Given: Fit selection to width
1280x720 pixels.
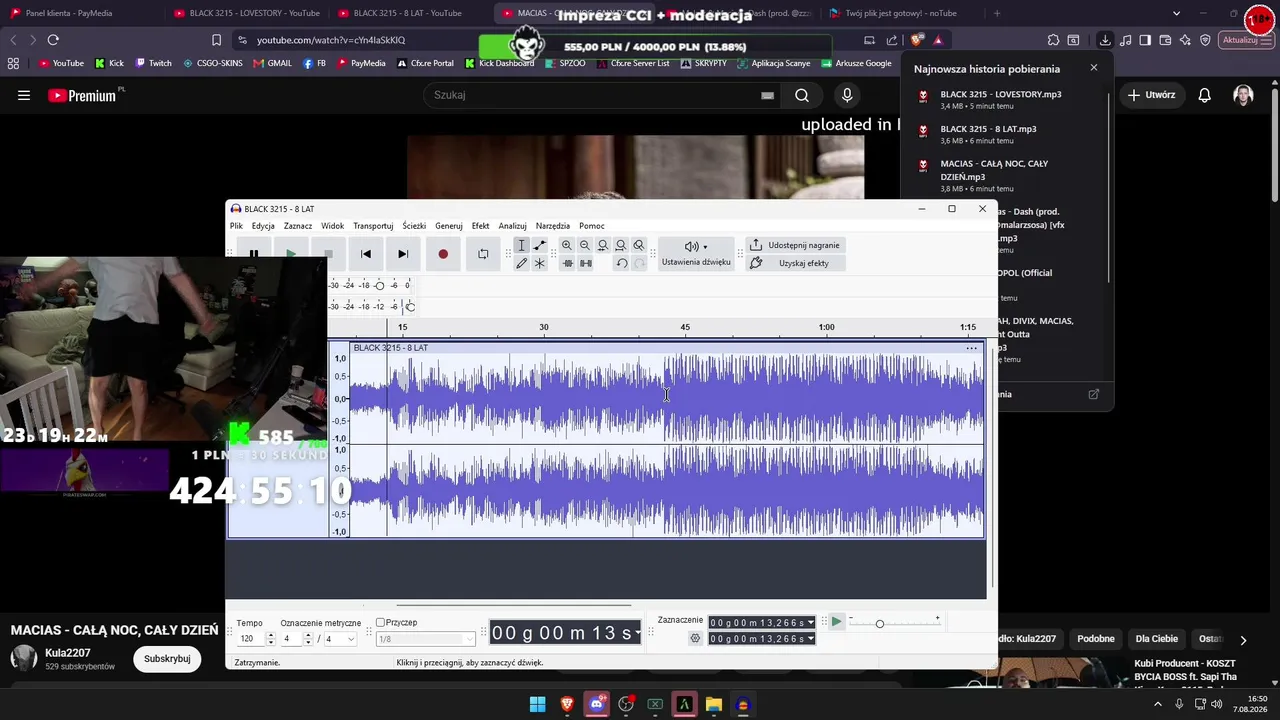Looking at the screenshot, I should (x=603, y=246).
